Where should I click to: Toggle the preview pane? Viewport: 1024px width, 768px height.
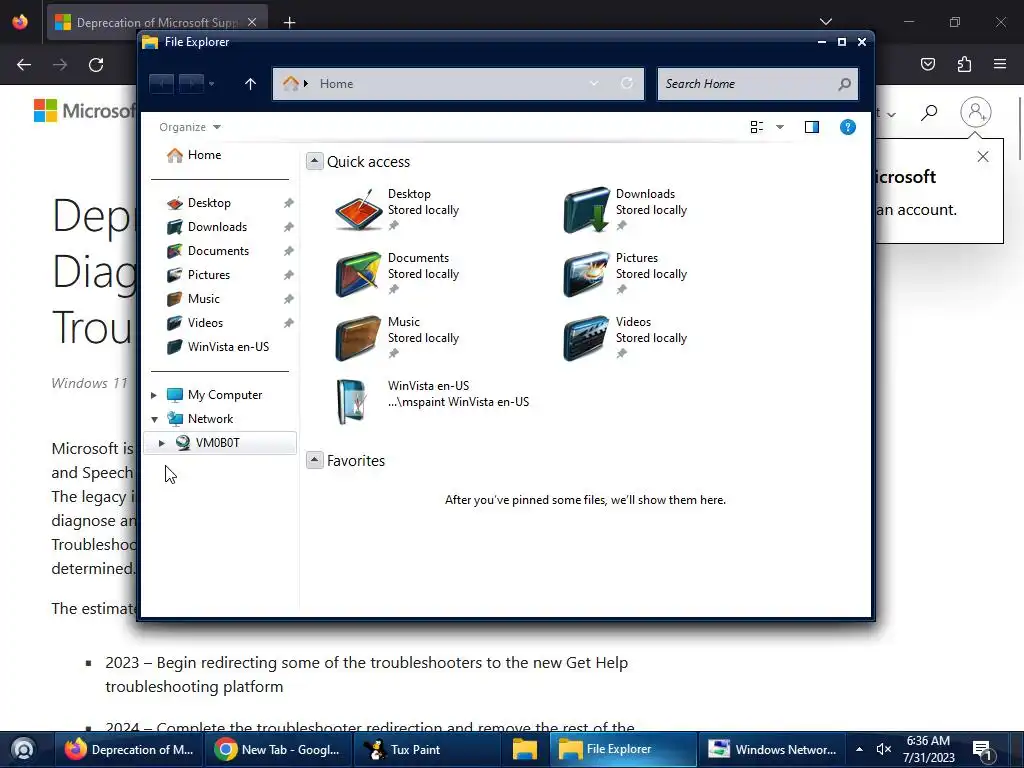(812, 127)
